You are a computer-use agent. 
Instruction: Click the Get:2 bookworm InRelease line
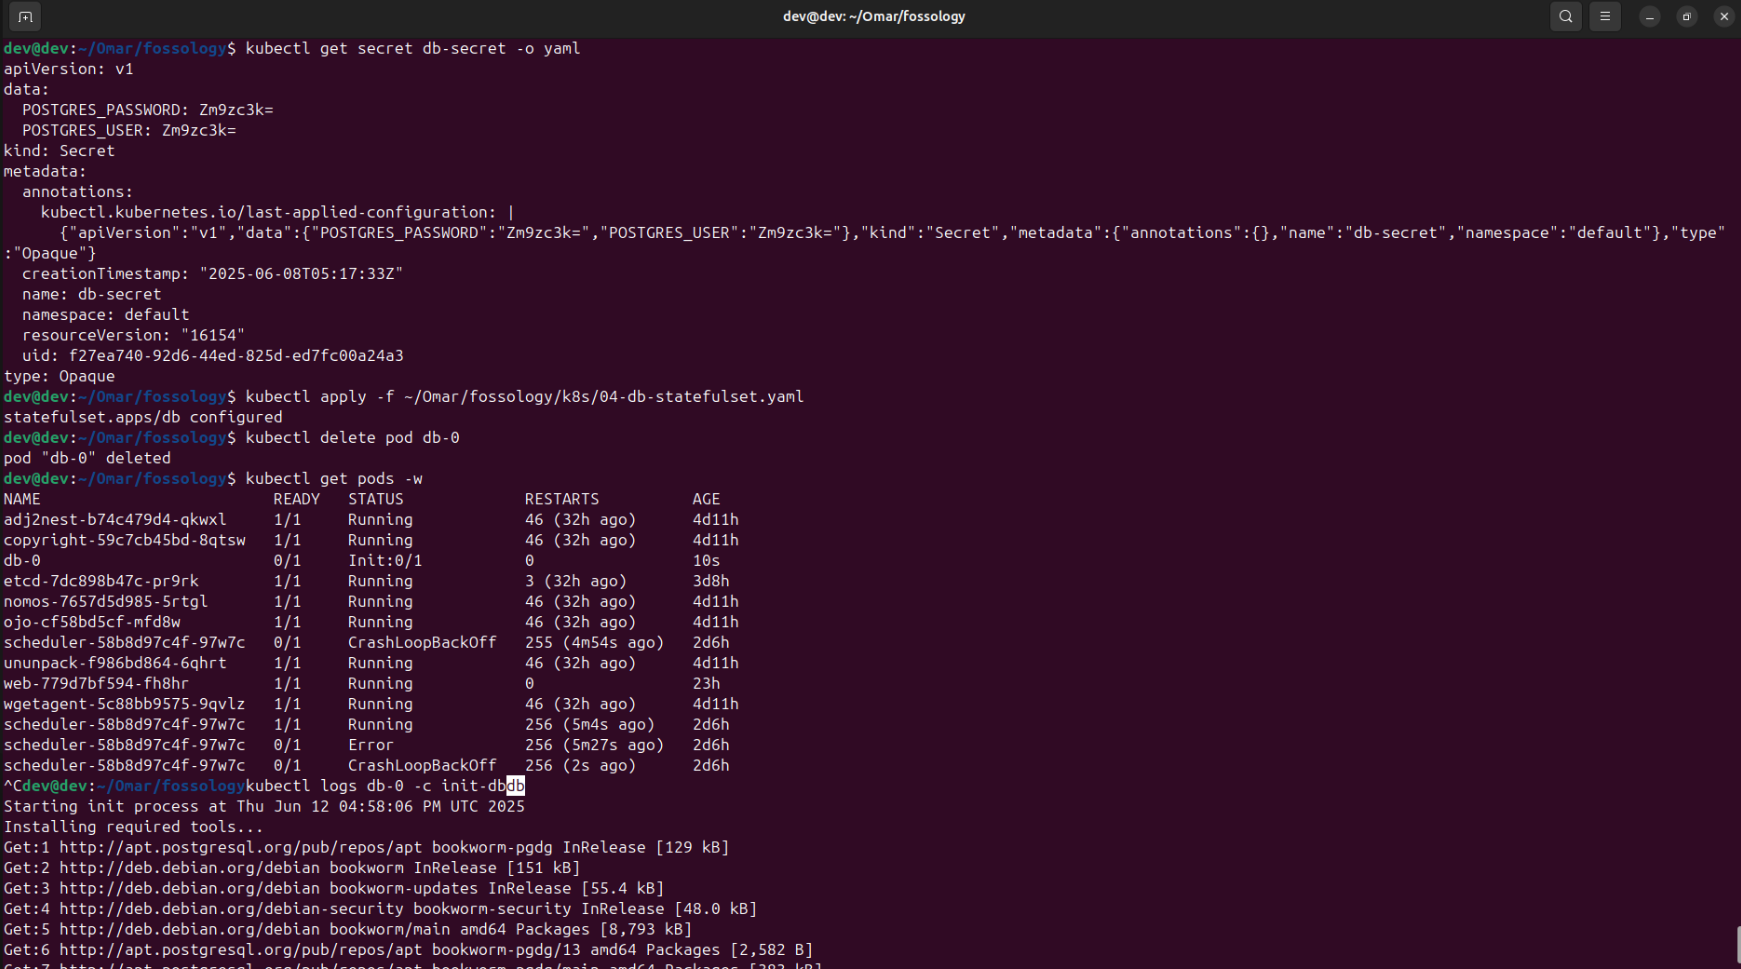292,868
